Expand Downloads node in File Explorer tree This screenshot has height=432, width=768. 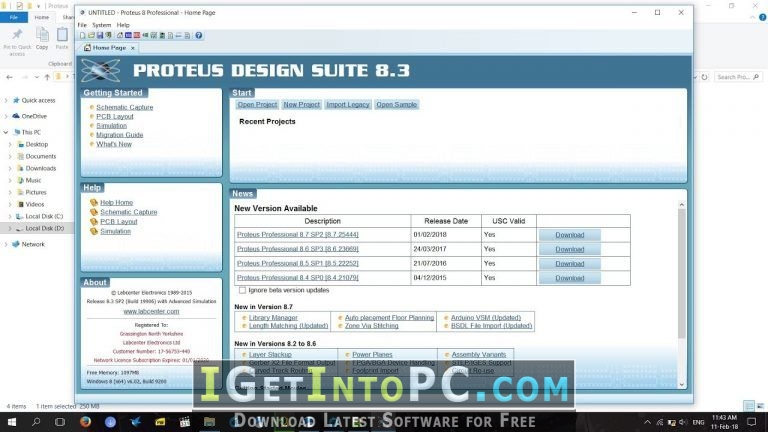coord(10,168)
